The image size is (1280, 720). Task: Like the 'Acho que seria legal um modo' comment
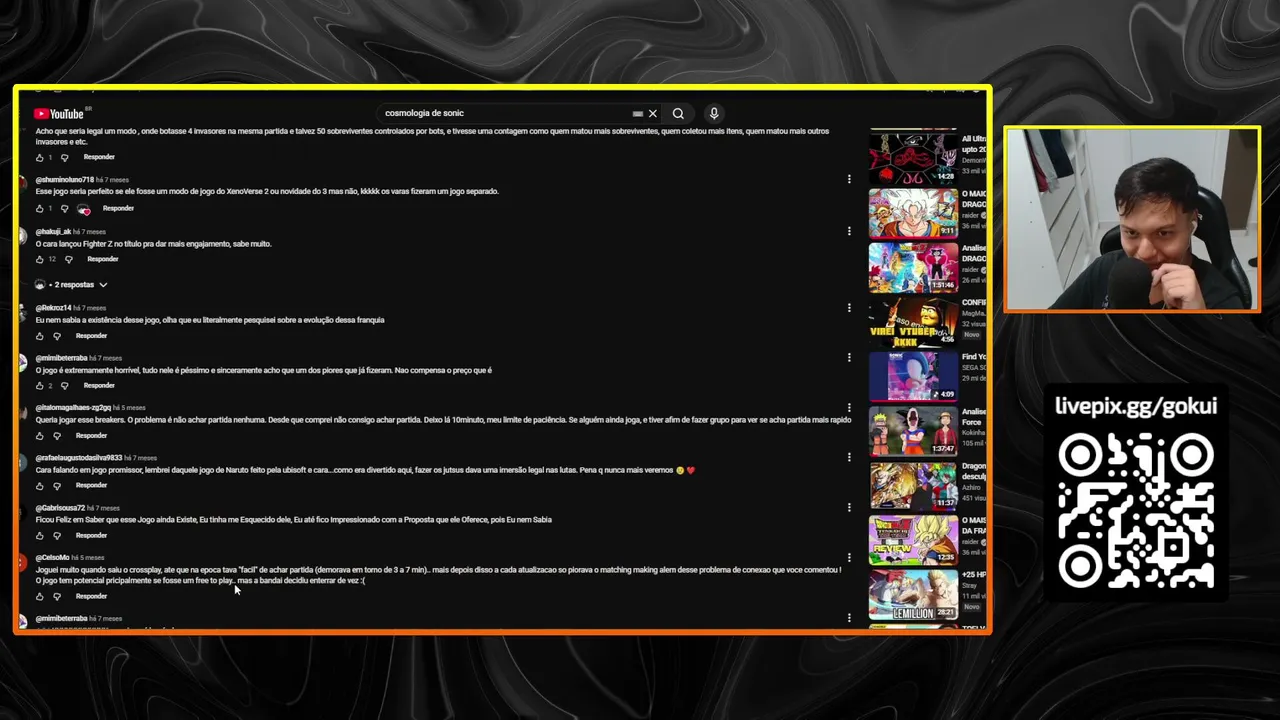pos(40,158)
